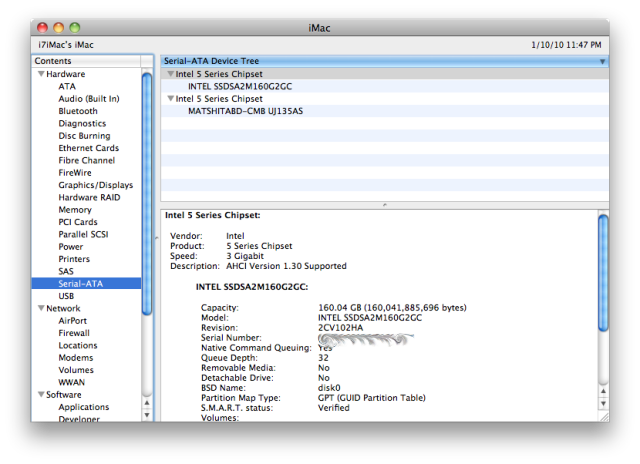
Task: Click the detail pane scroll down arrow
Action: tap(603, 404)
